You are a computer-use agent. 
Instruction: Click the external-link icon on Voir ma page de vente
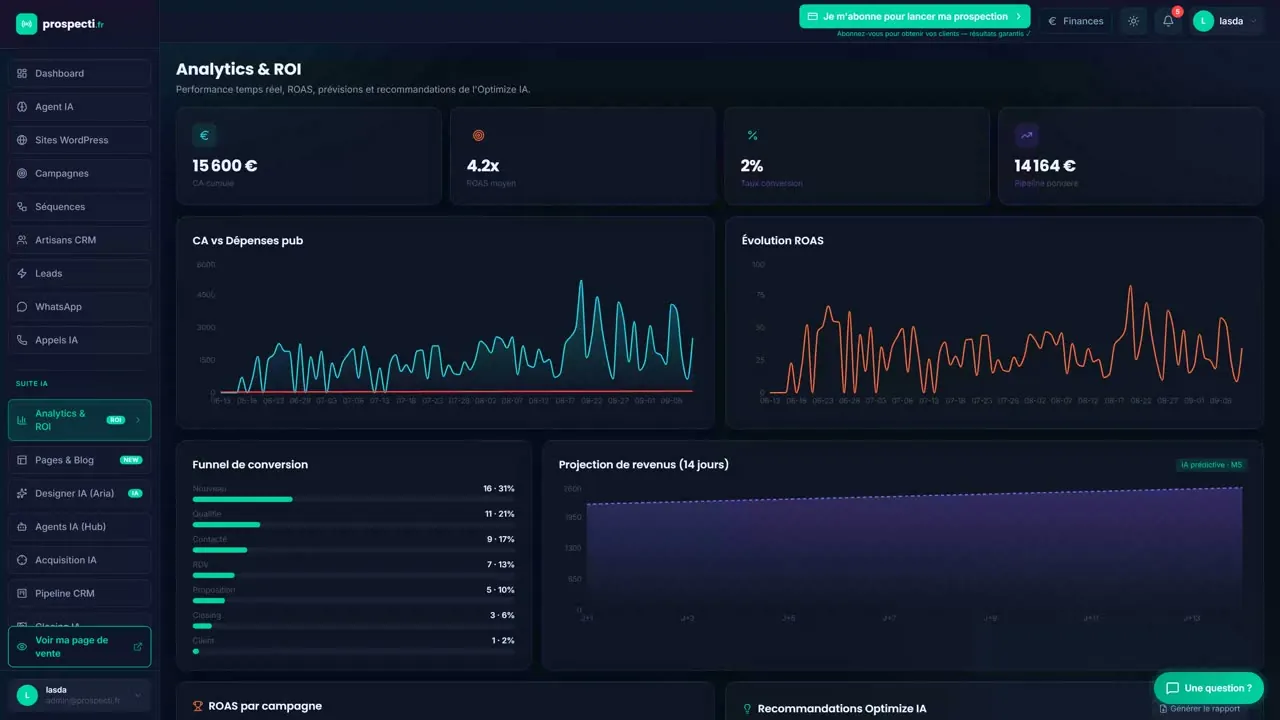[138, 647]
